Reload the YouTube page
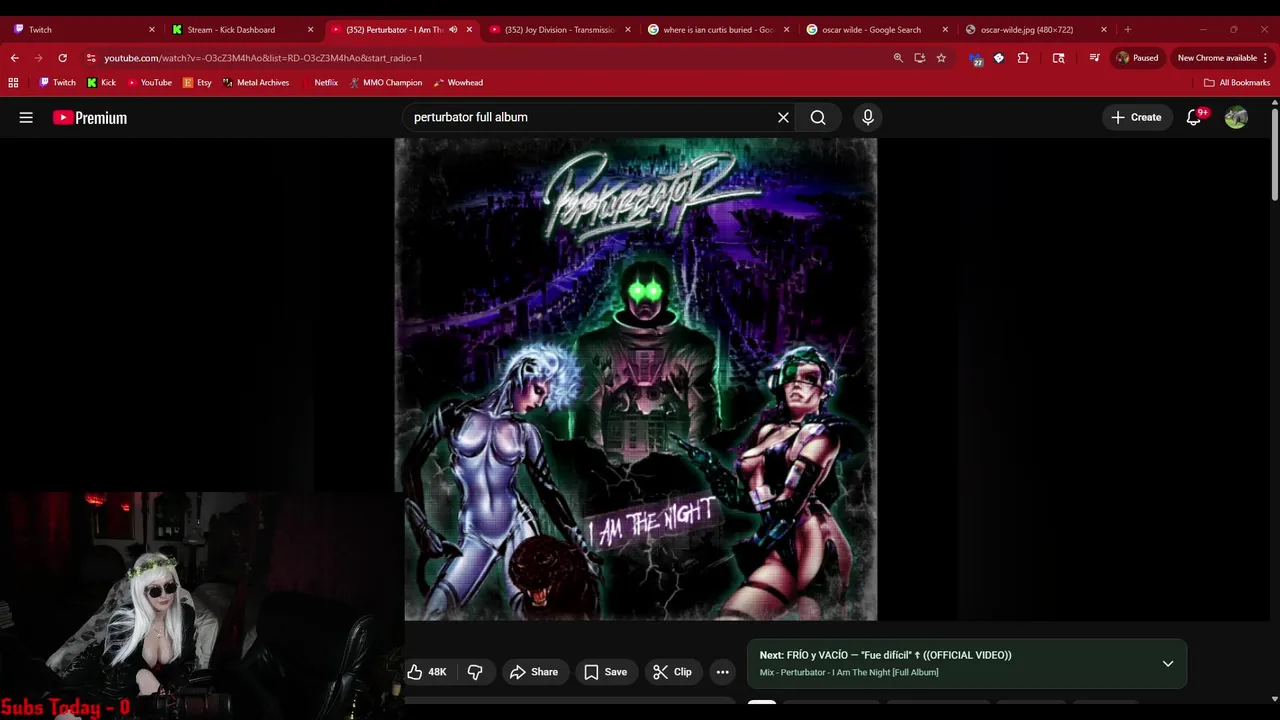This screenshot has height=720, width=1280. click(62, 58)
